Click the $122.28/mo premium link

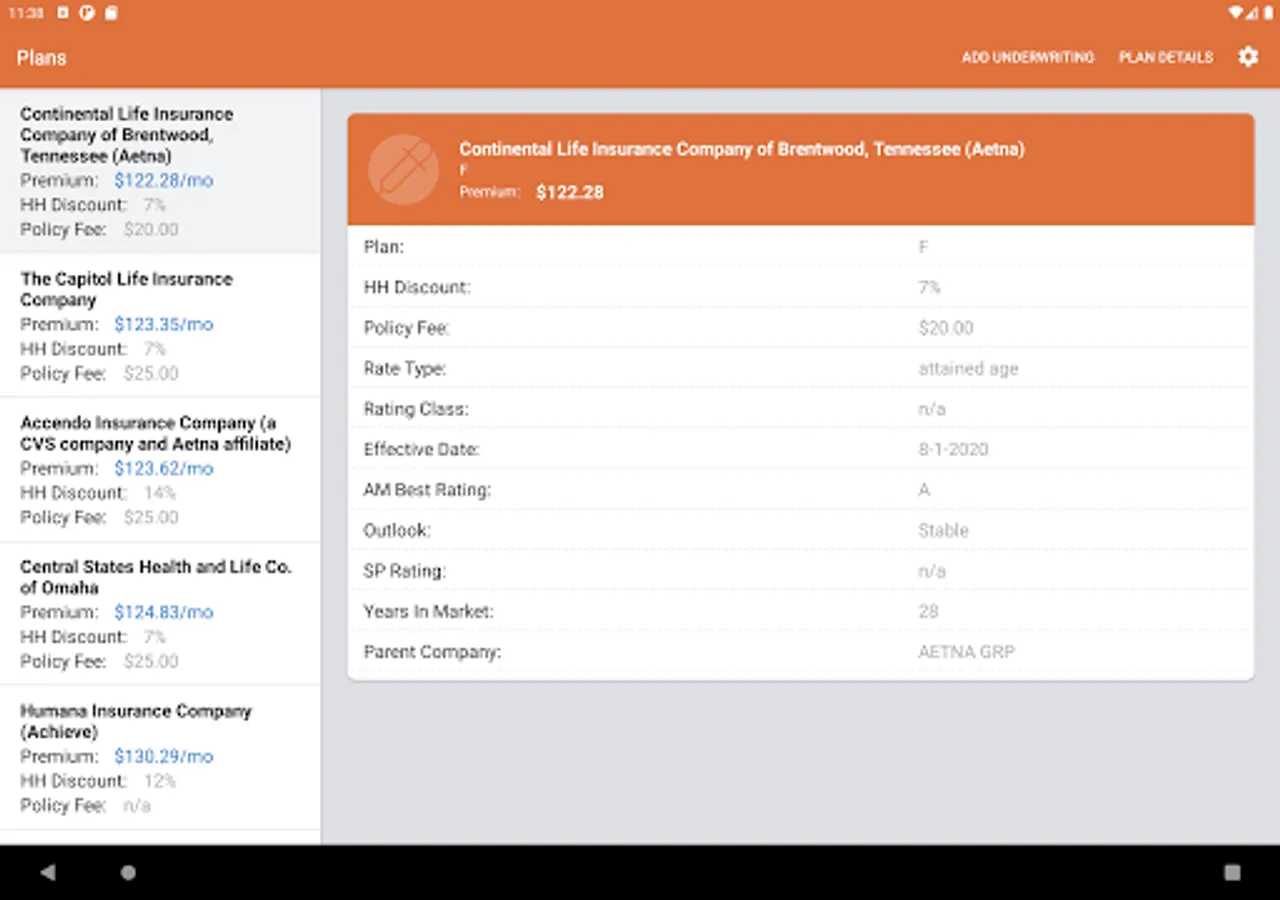point(164,181)
